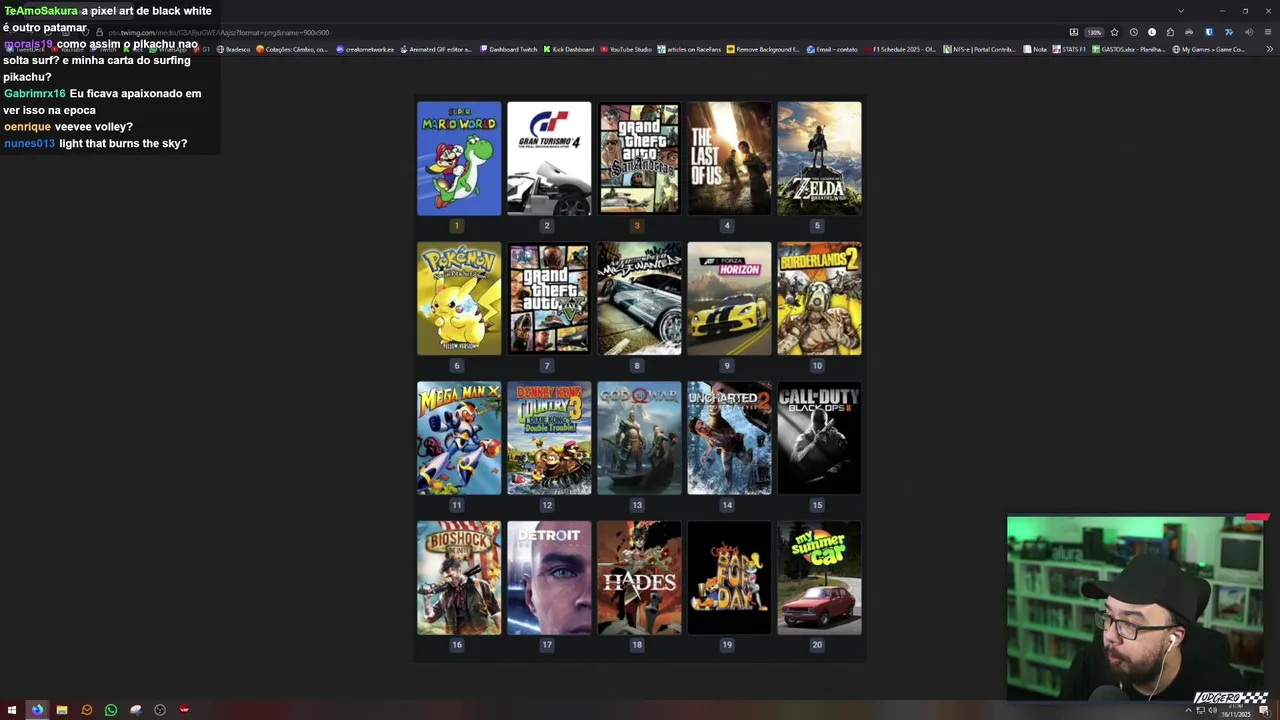This screenshot has height=720, width=1280.
Task: Click the Forza Horizon cover
Action: 729,298
